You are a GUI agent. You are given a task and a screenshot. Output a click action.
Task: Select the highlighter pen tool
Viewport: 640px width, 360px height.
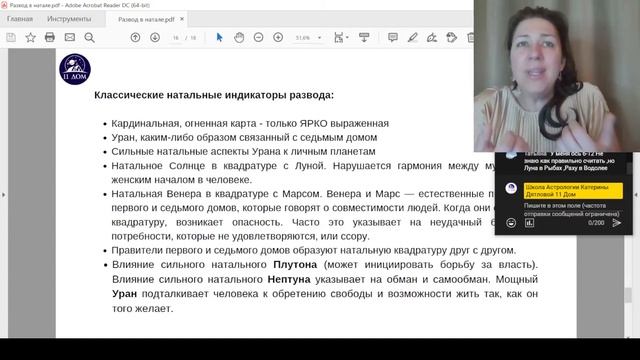(x=412, y=38)
